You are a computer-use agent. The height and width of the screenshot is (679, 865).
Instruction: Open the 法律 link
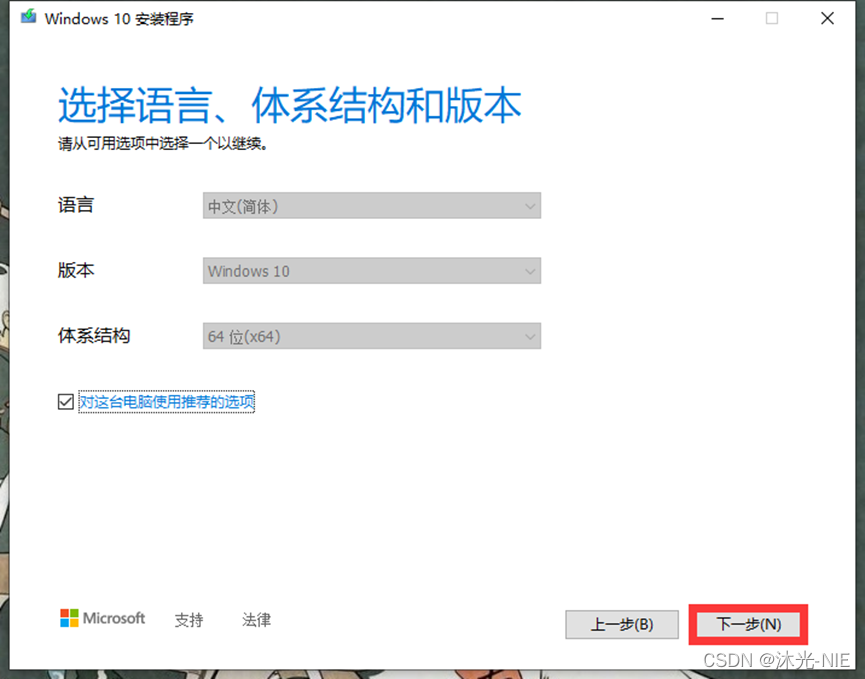pyautogui.click(x=257, y=620)
